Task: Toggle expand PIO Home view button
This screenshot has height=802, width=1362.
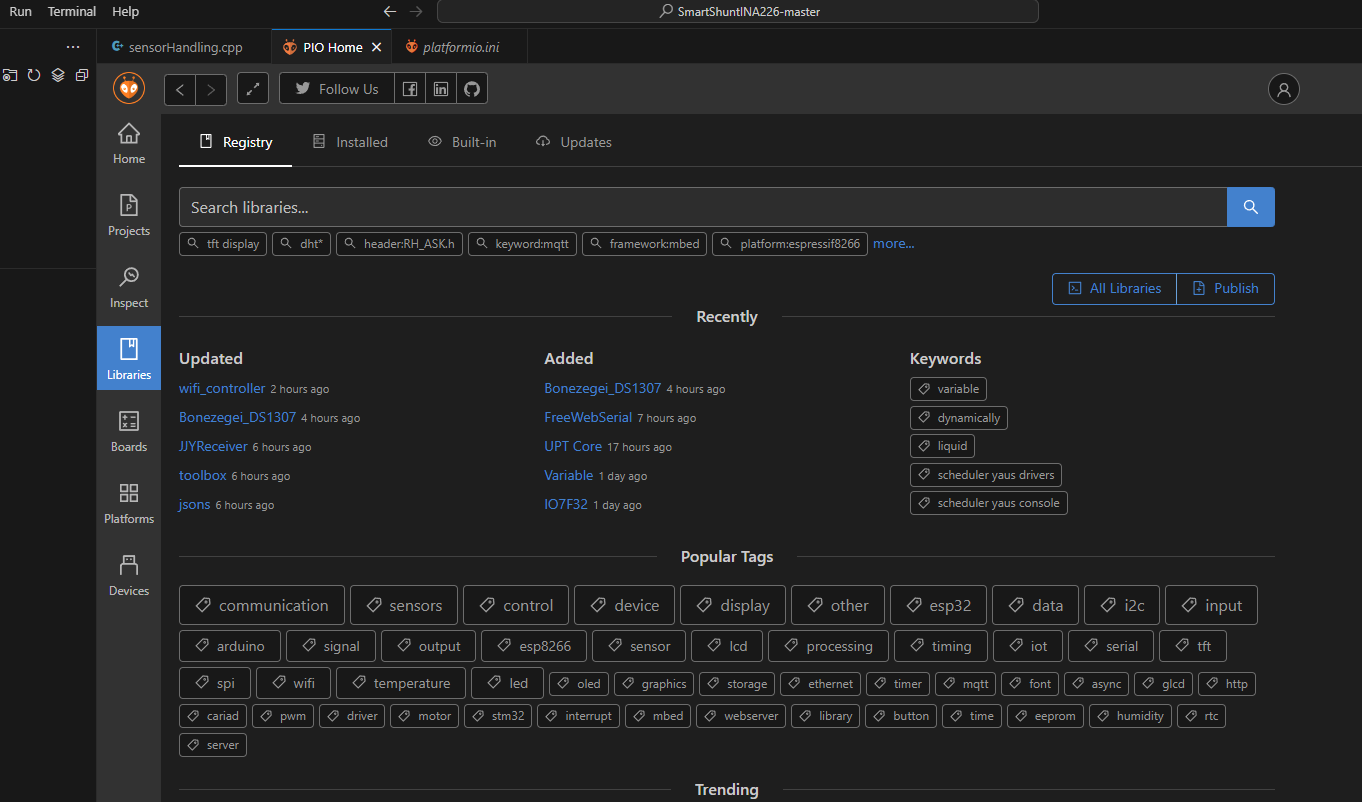Action: 253,89
